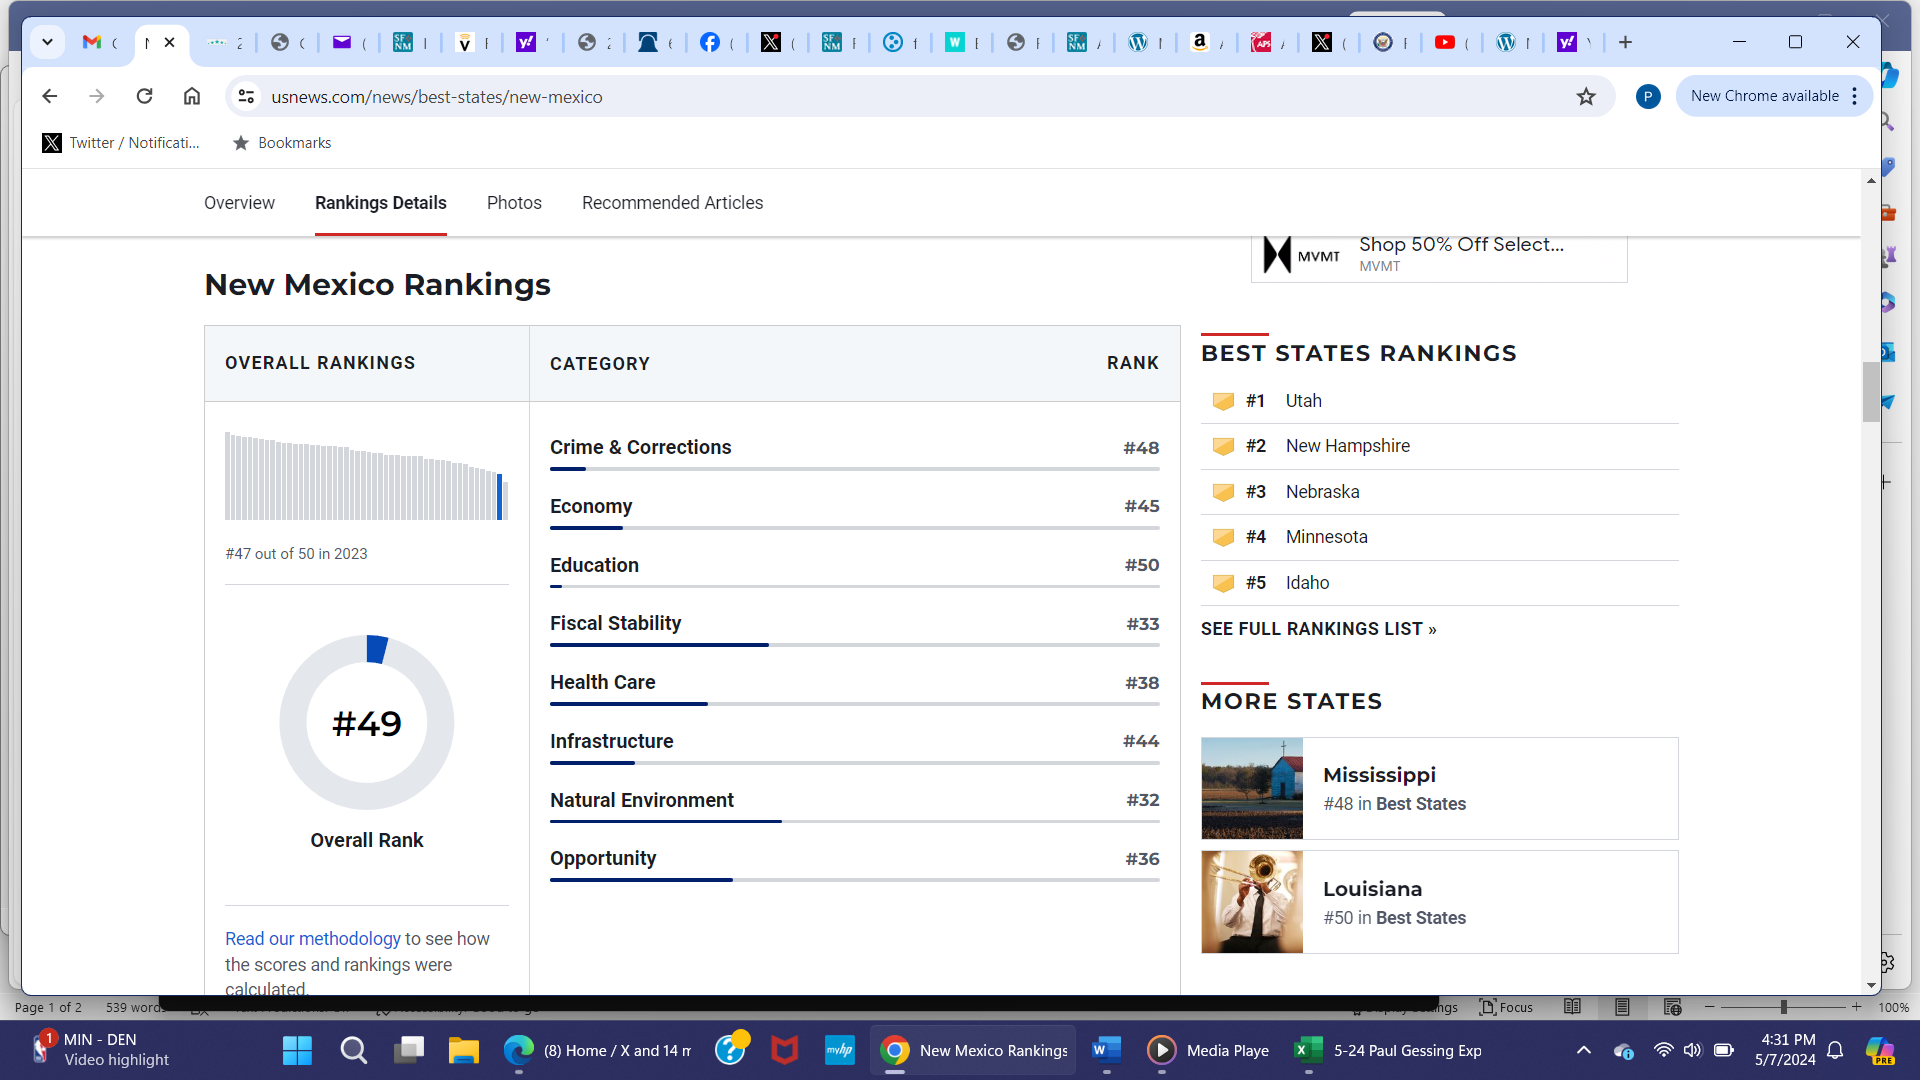Viewport: 1920px width, 1080px height.
Task: Open the site information icon in address bar
Action: click(x=246, y=96)
